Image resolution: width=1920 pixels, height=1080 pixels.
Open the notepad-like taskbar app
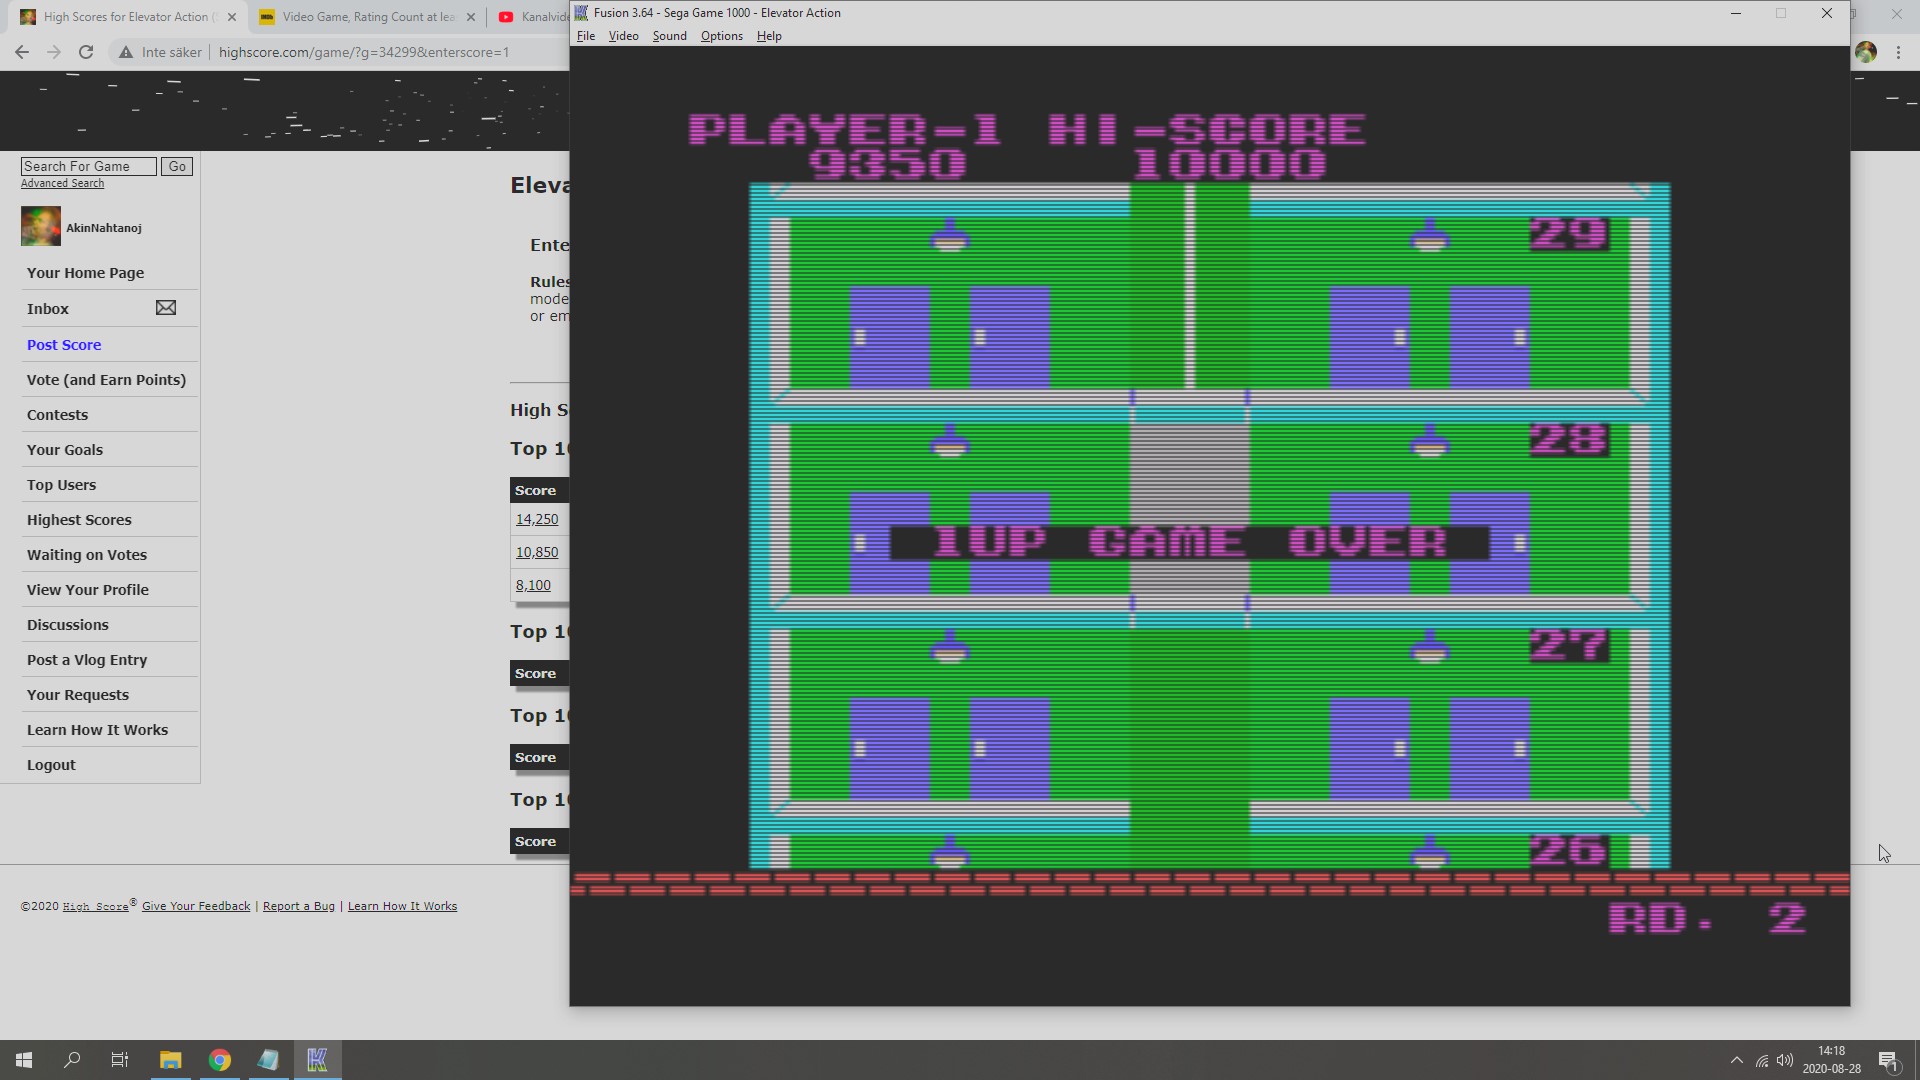tap(268, 1060)
